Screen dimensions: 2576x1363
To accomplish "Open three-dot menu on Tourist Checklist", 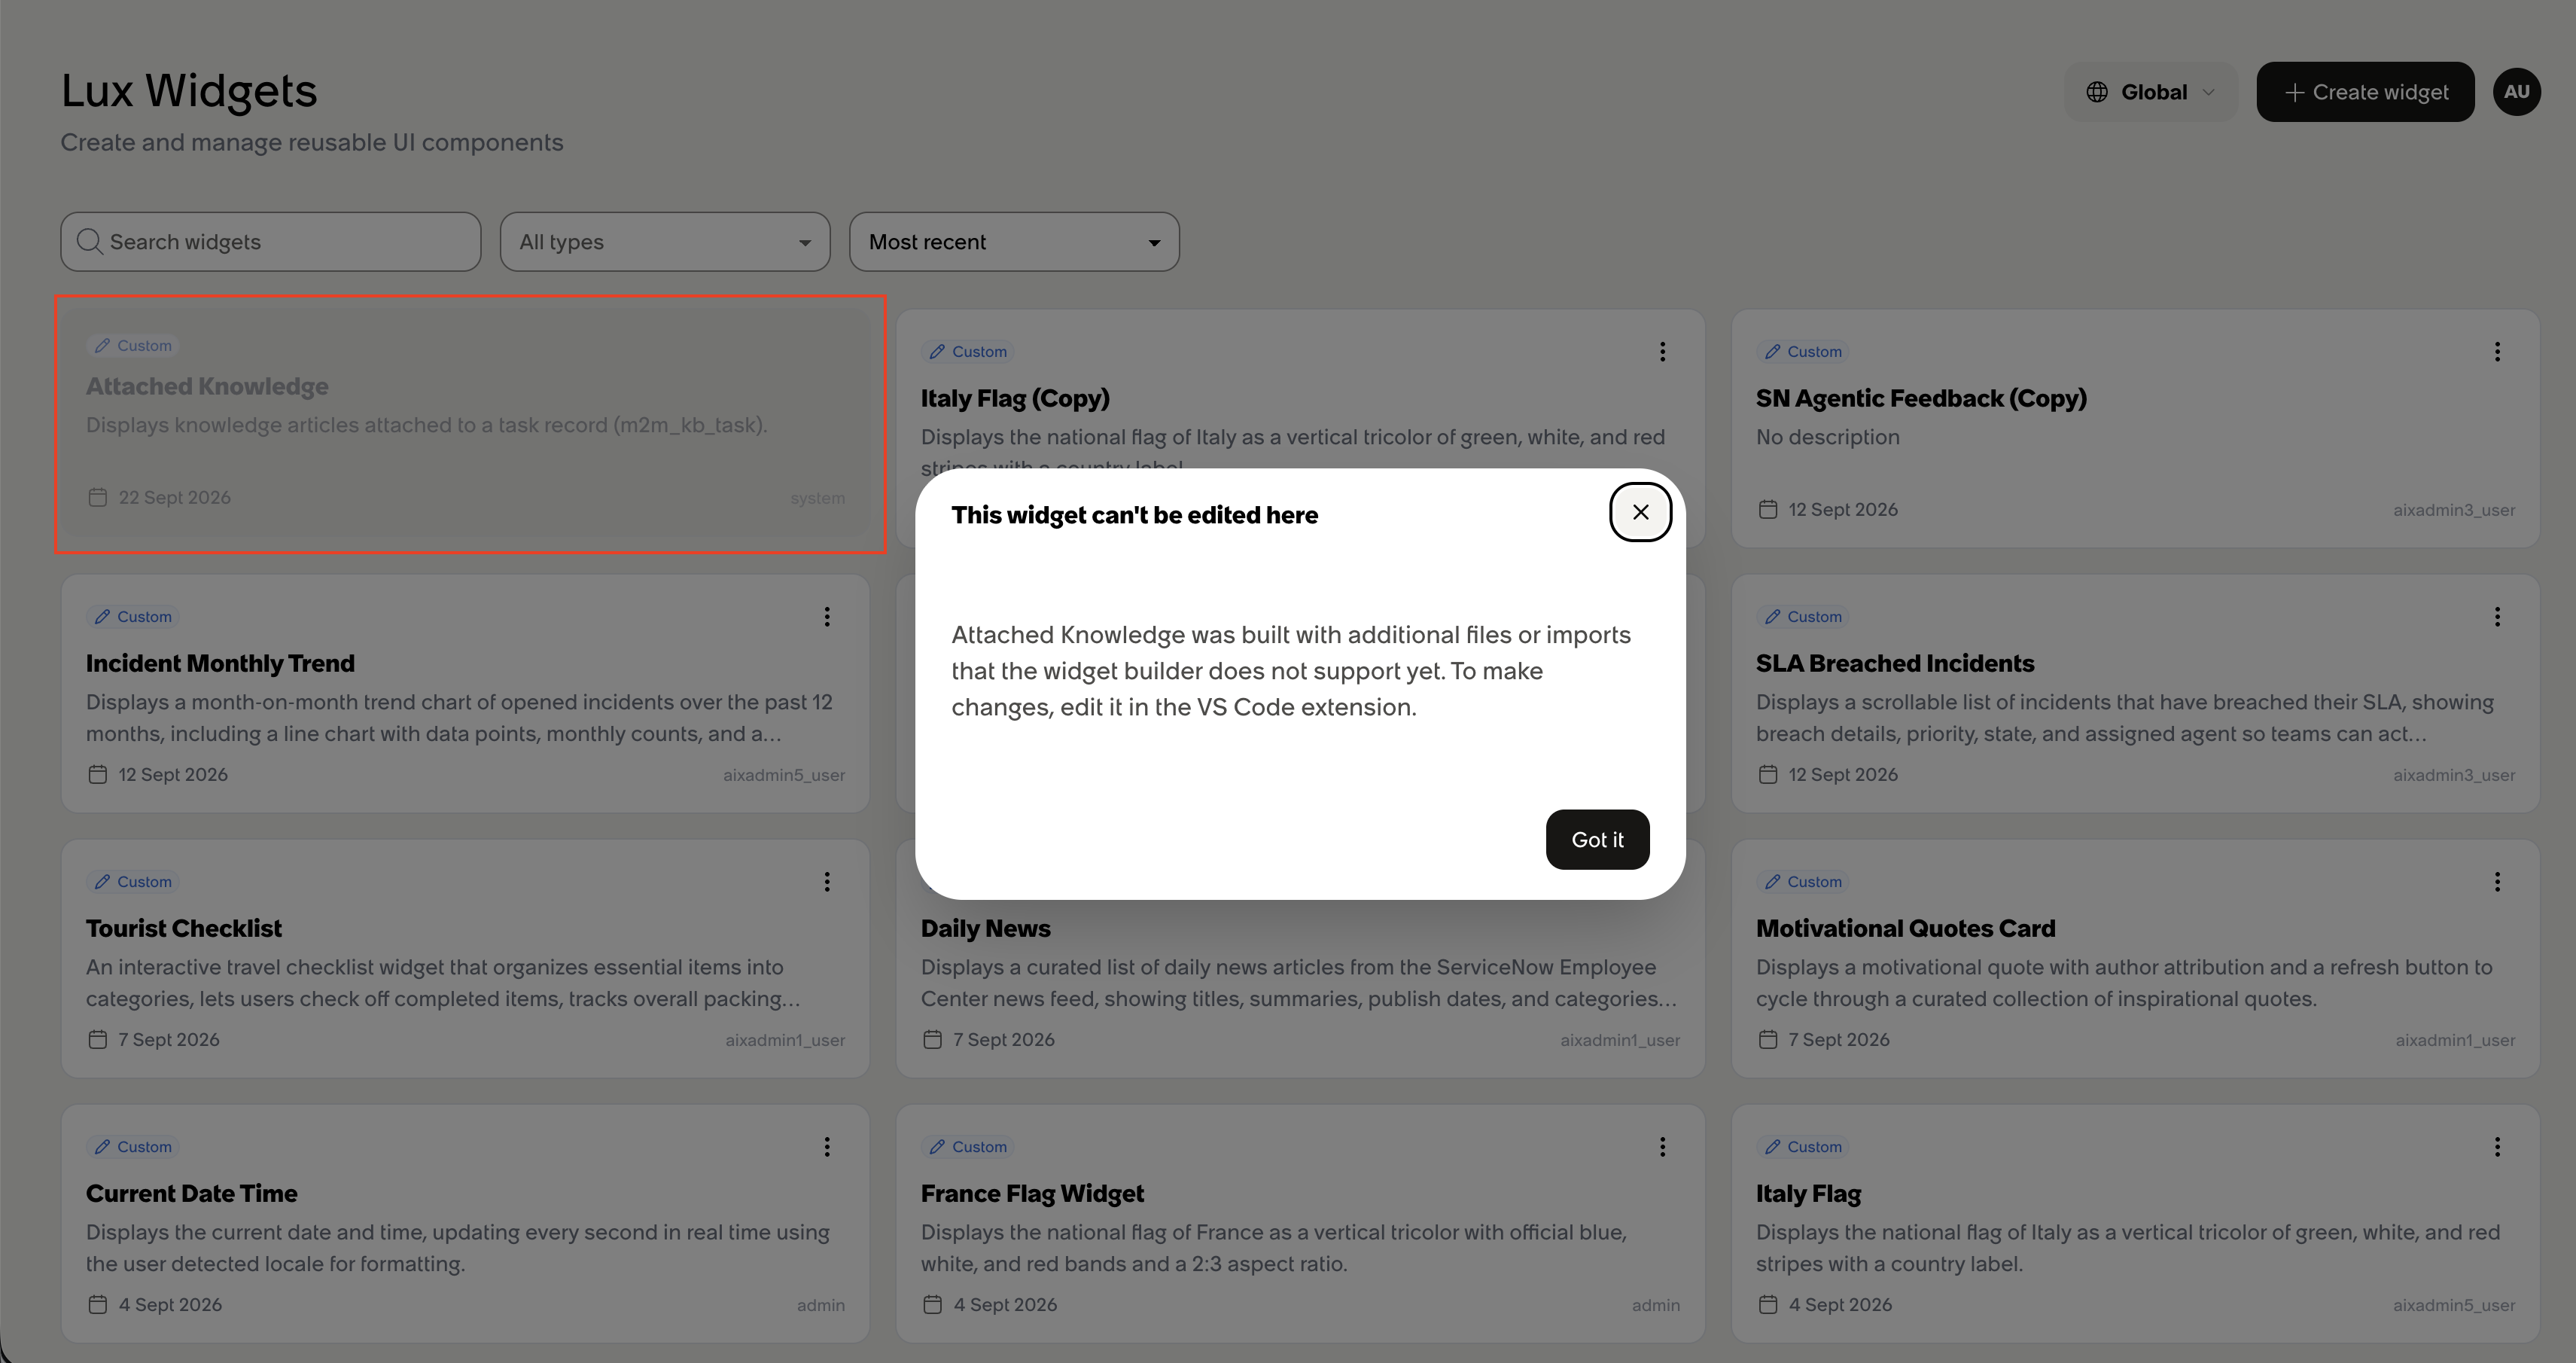I will click(x=827, y=882).
